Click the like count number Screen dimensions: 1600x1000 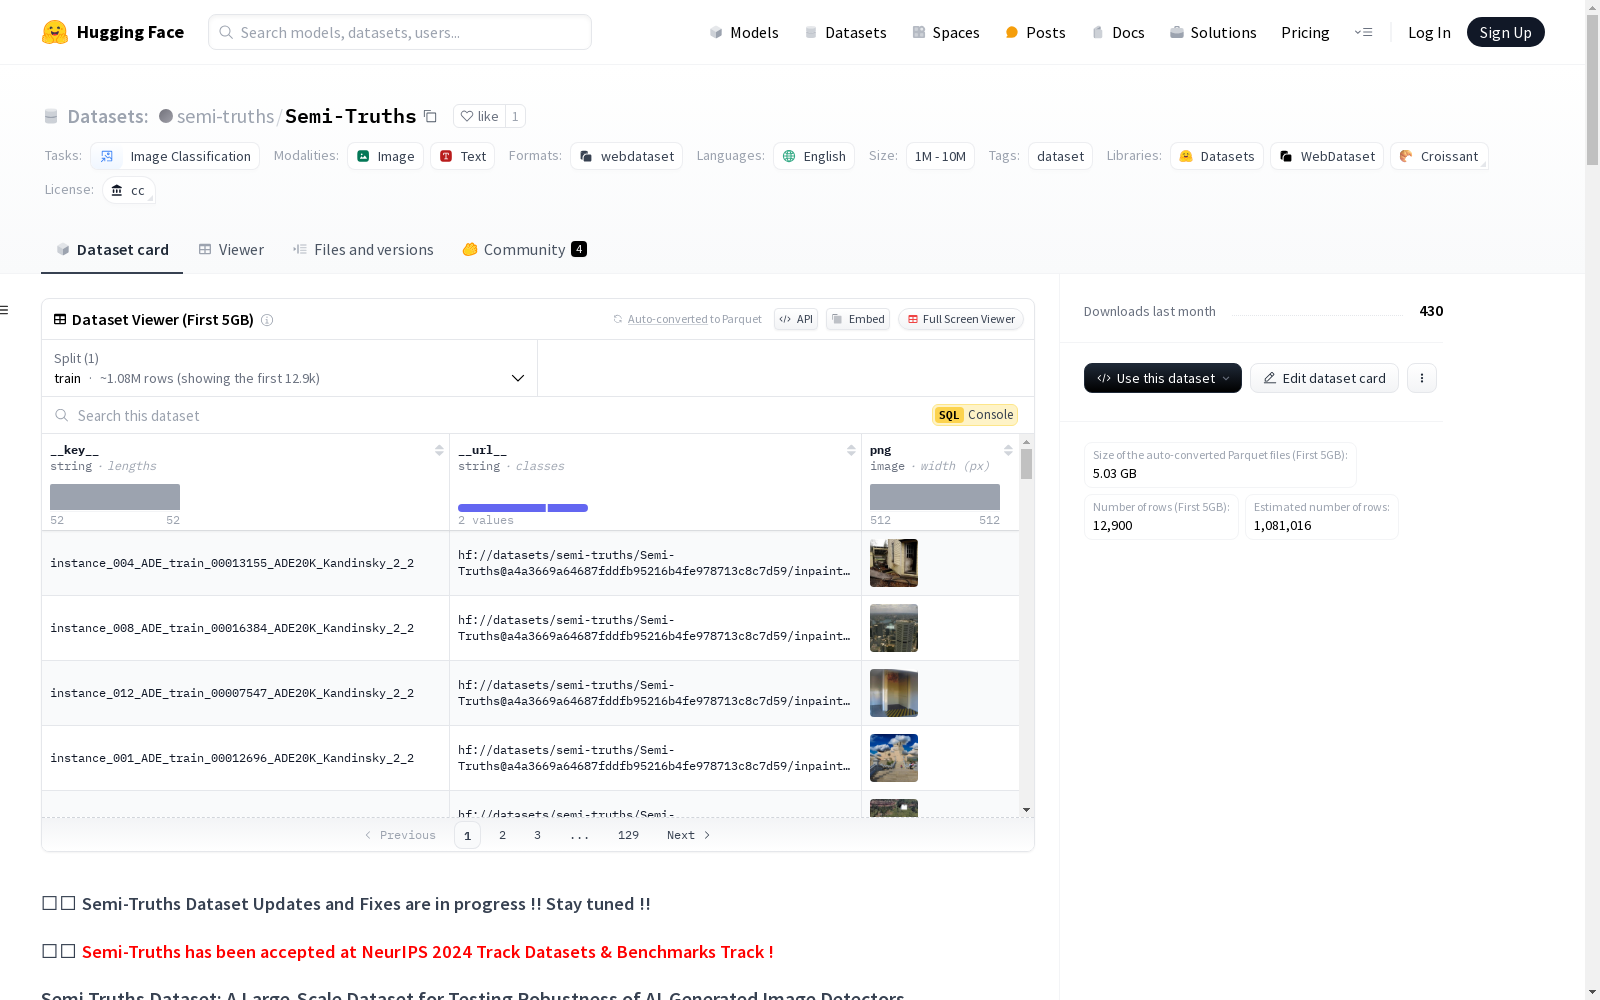[x=515, y=116]
